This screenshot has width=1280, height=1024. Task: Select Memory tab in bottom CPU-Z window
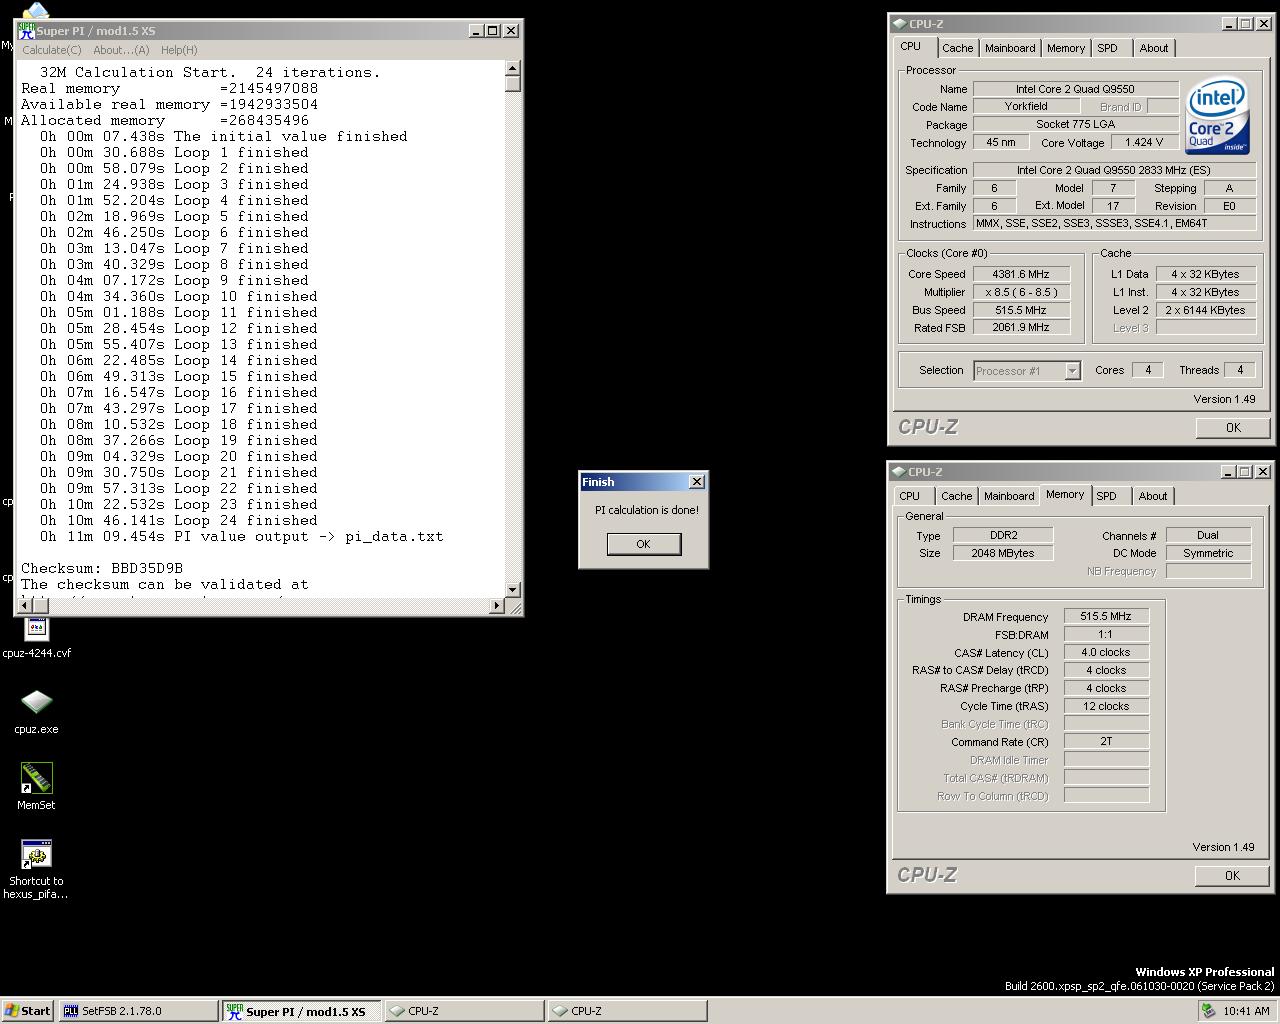(x=1065, y=495)
